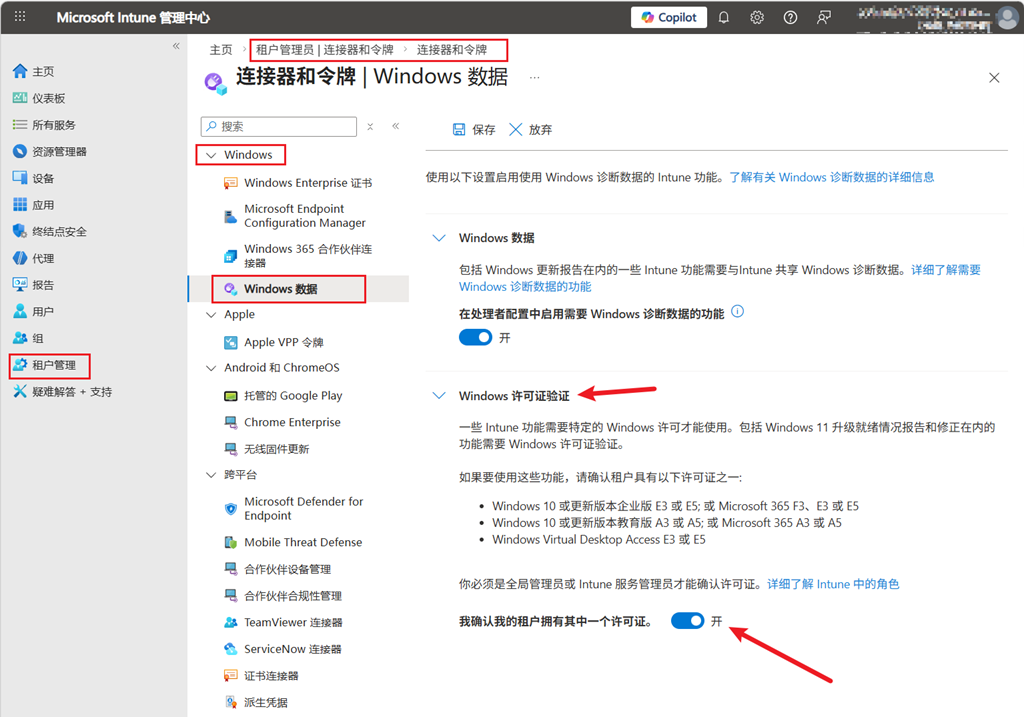This screenshot has height=717, width=1024.
Task: Click the Save disk icon
Action: tap(459, 130)
